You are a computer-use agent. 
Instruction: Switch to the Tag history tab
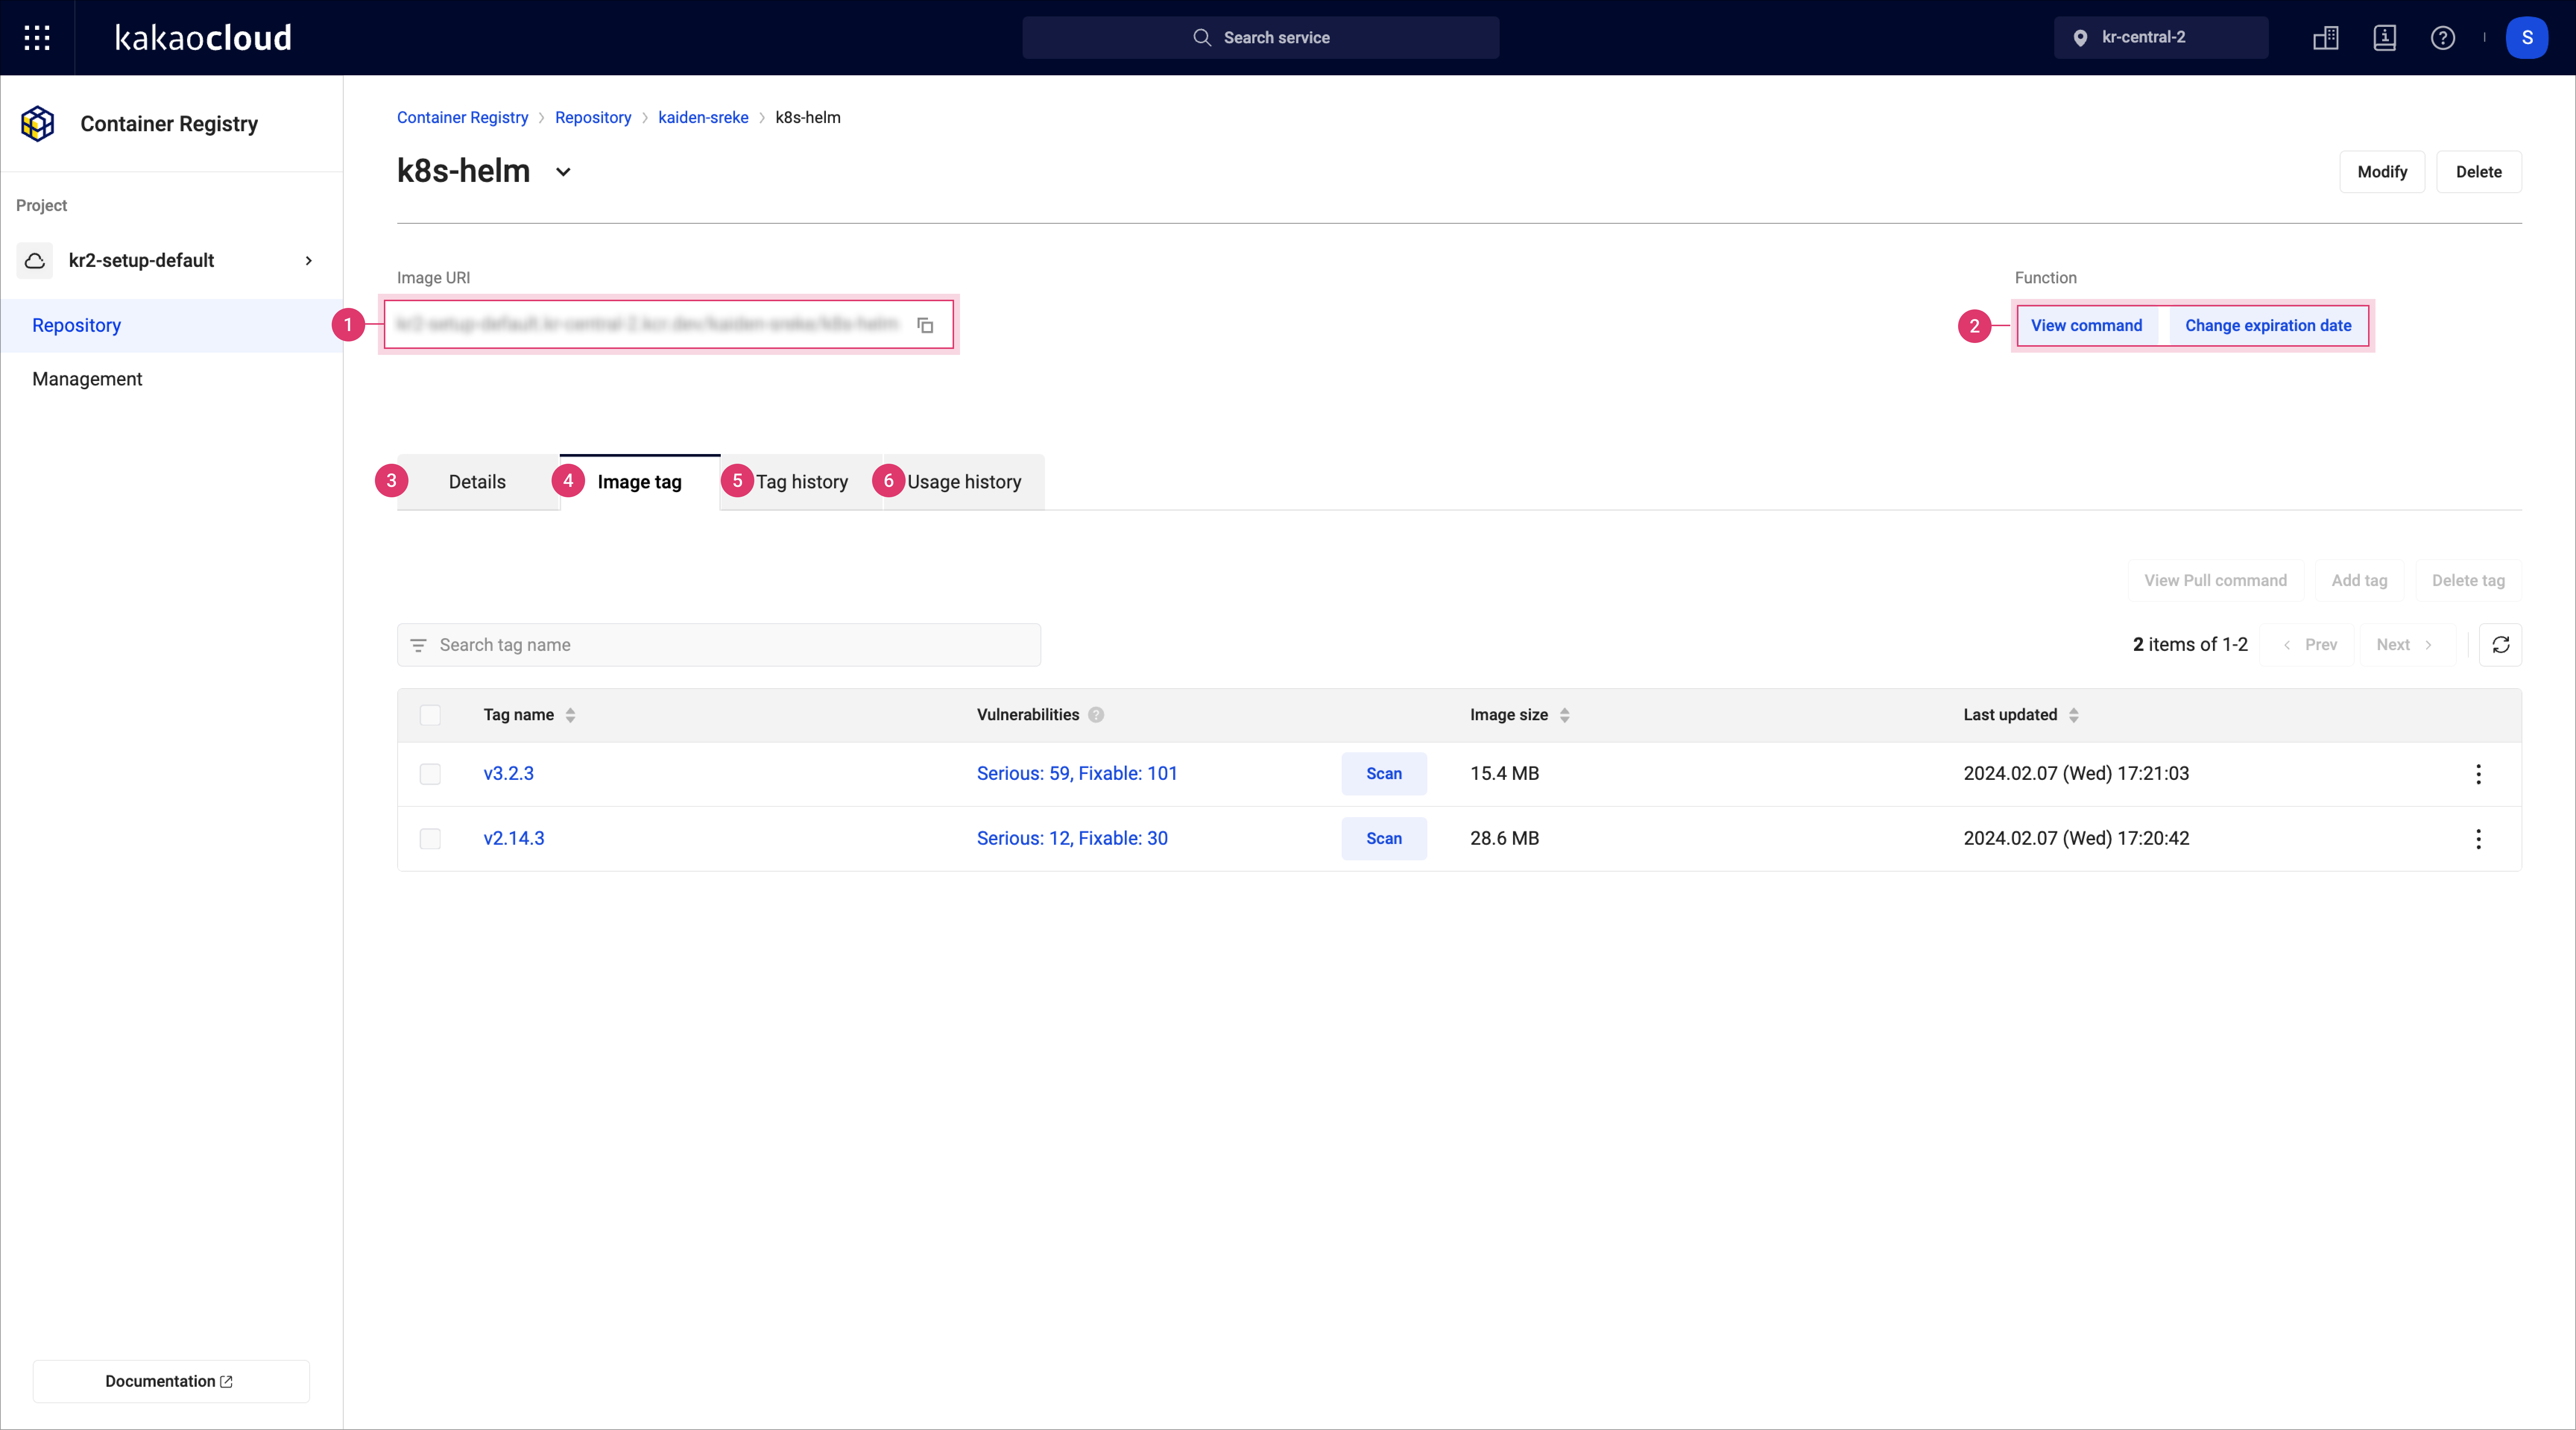(x=802, y=482)
